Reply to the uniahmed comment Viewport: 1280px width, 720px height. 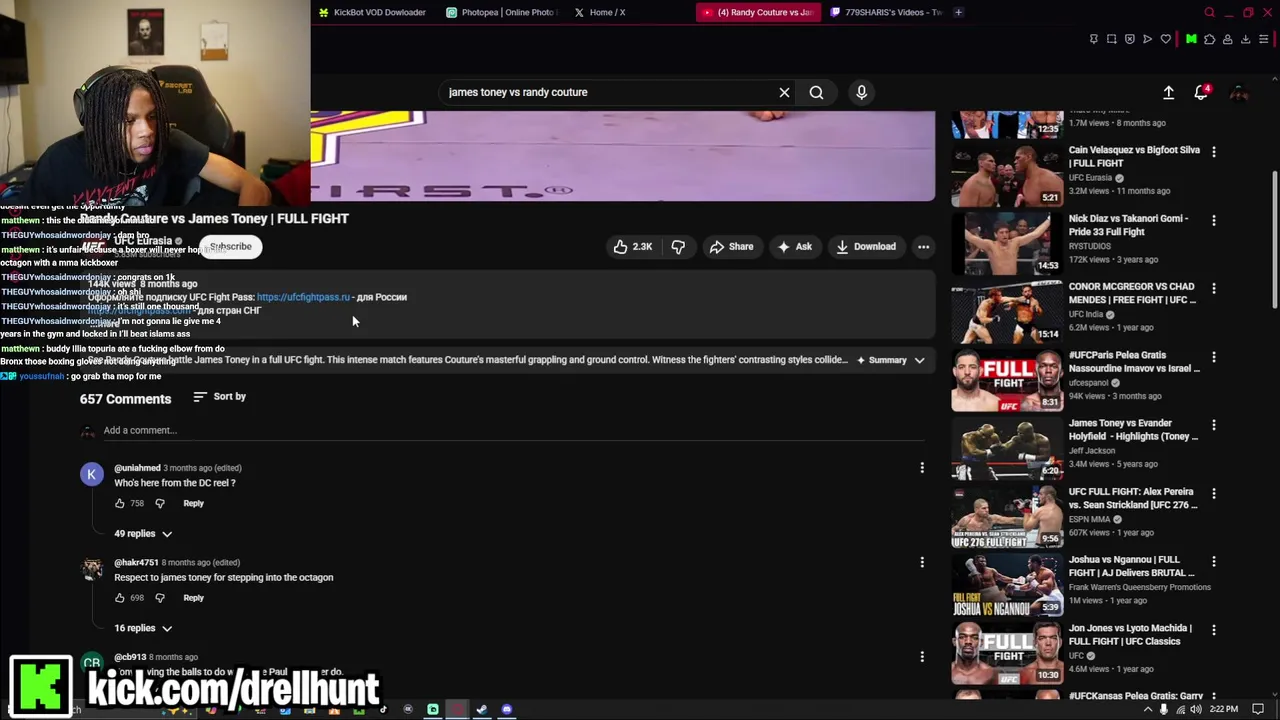click(193, 504)
